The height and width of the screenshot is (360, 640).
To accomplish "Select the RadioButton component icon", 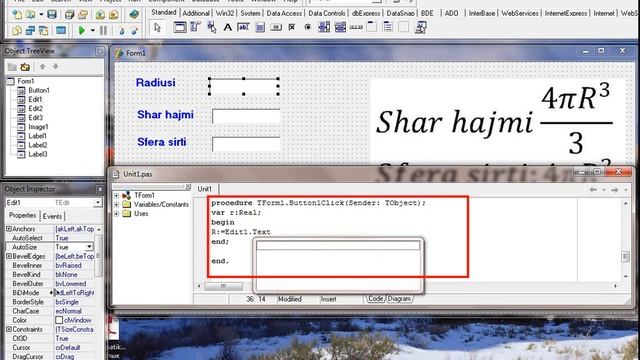I will (x=308, y=28).
